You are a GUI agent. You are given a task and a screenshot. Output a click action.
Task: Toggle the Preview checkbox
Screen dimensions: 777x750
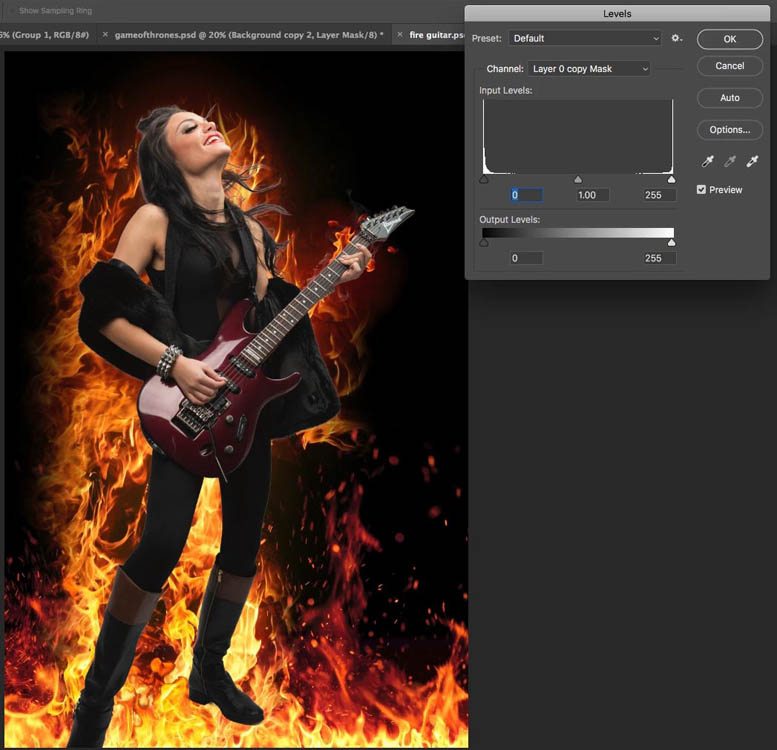[x=701, y=189]
